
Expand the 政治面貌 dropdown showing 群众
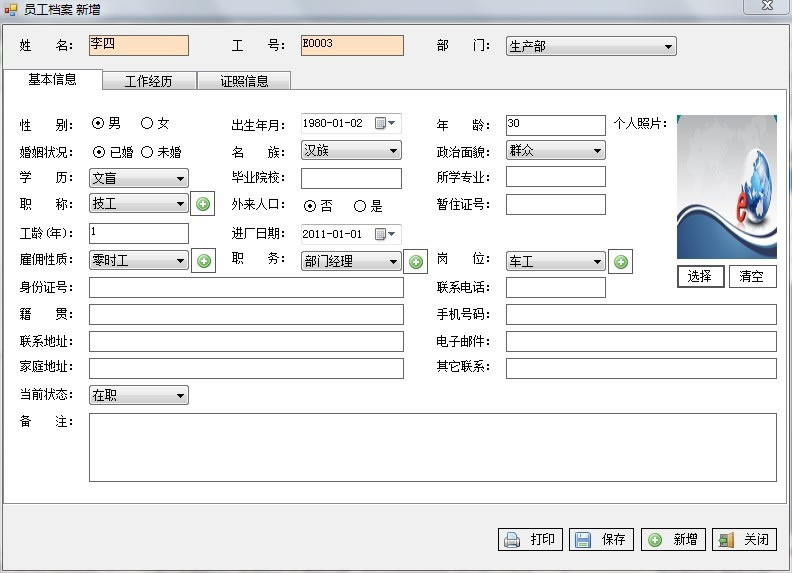556,151
